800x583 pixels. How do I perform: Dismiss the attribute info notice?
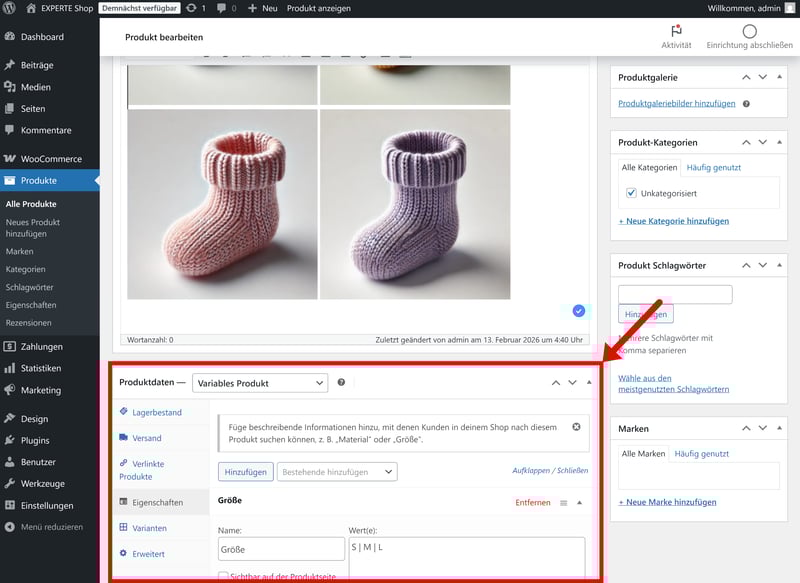coord(576,427)
